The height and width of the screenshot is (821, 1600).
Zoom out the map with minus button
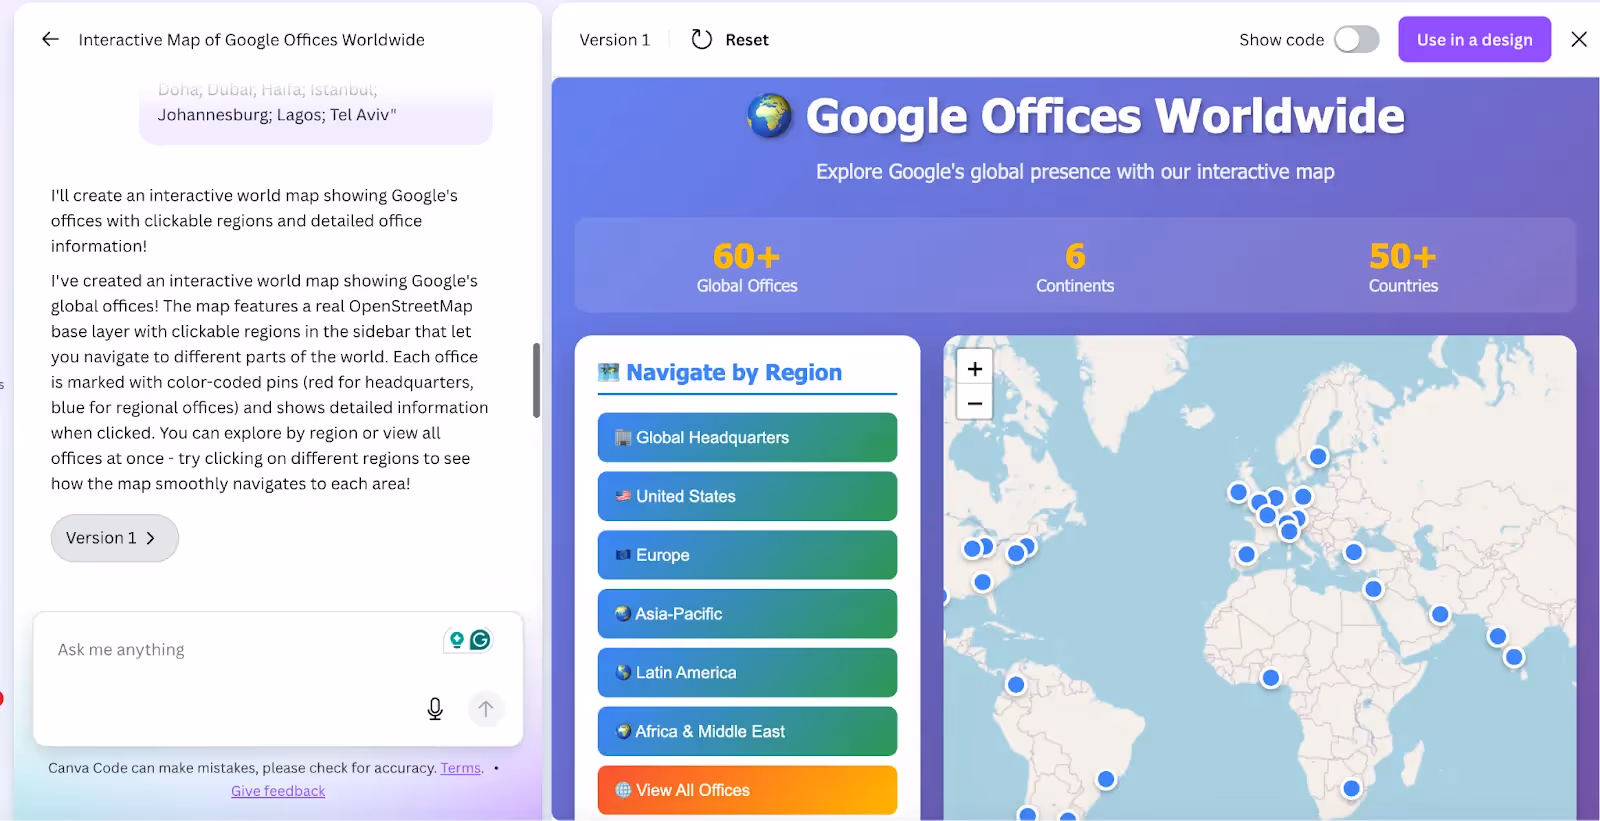tap(975, 403)
